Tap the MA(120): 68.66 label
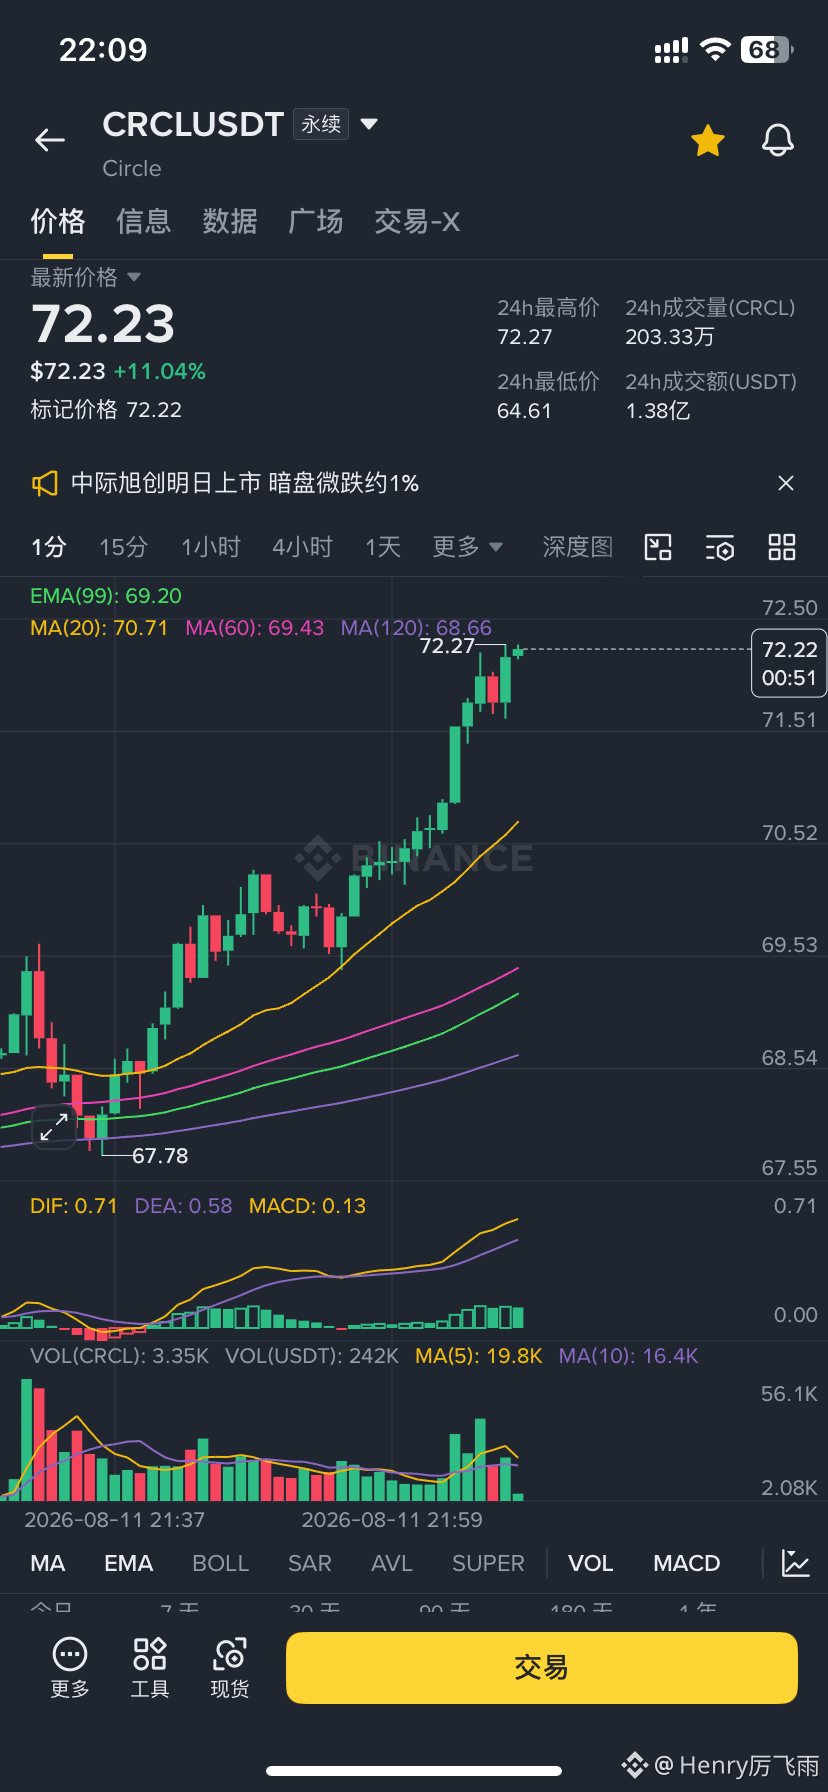The height and width of the screenshot is (1792, 828). 416,628
